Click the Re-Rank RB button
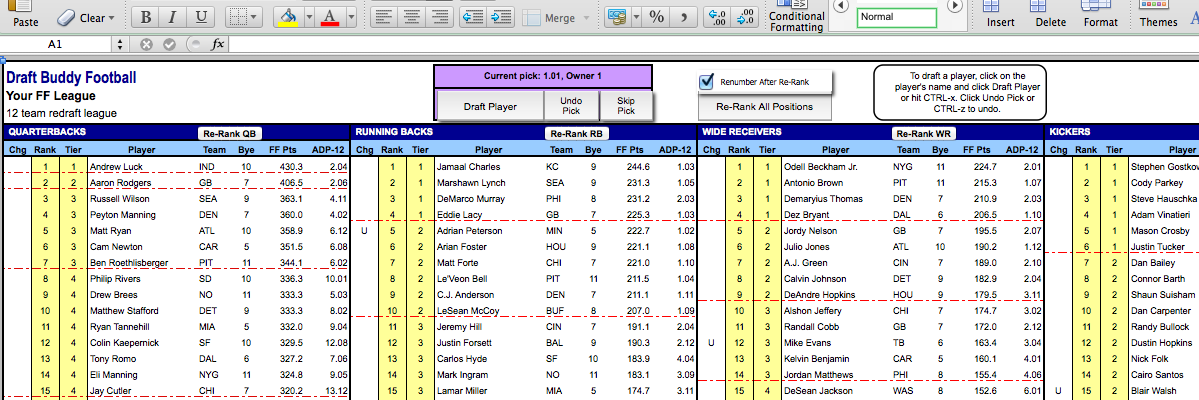 577,133
